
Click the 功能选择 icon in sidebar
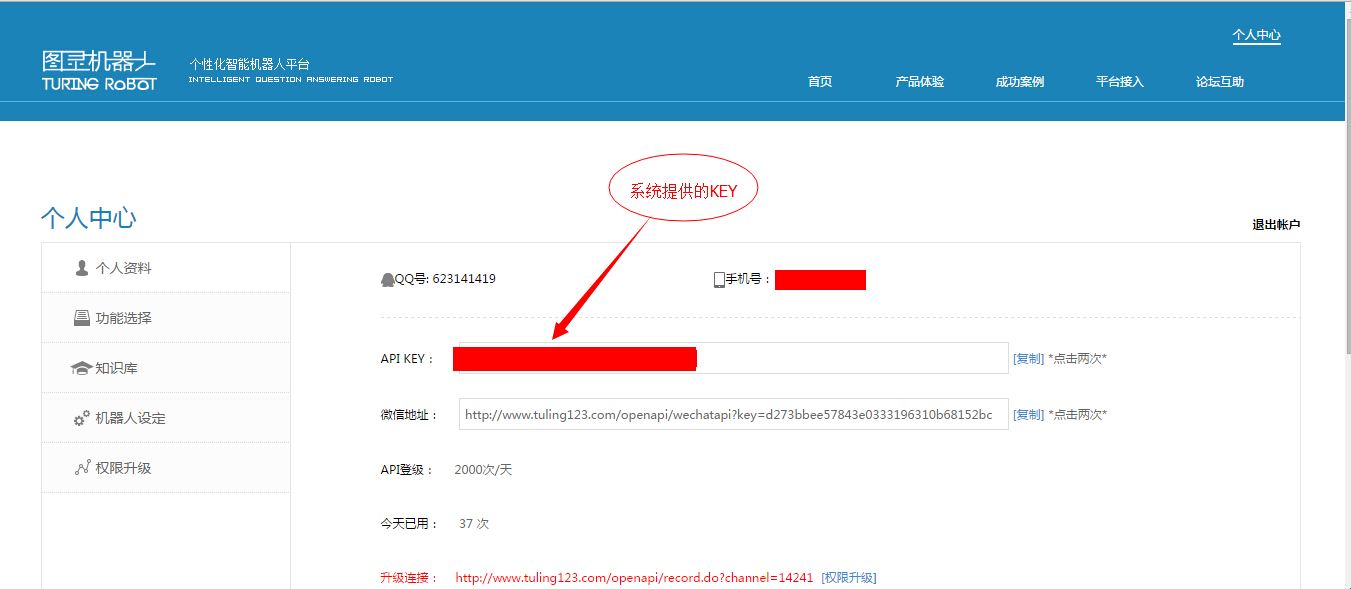click(x=82, y=318)
